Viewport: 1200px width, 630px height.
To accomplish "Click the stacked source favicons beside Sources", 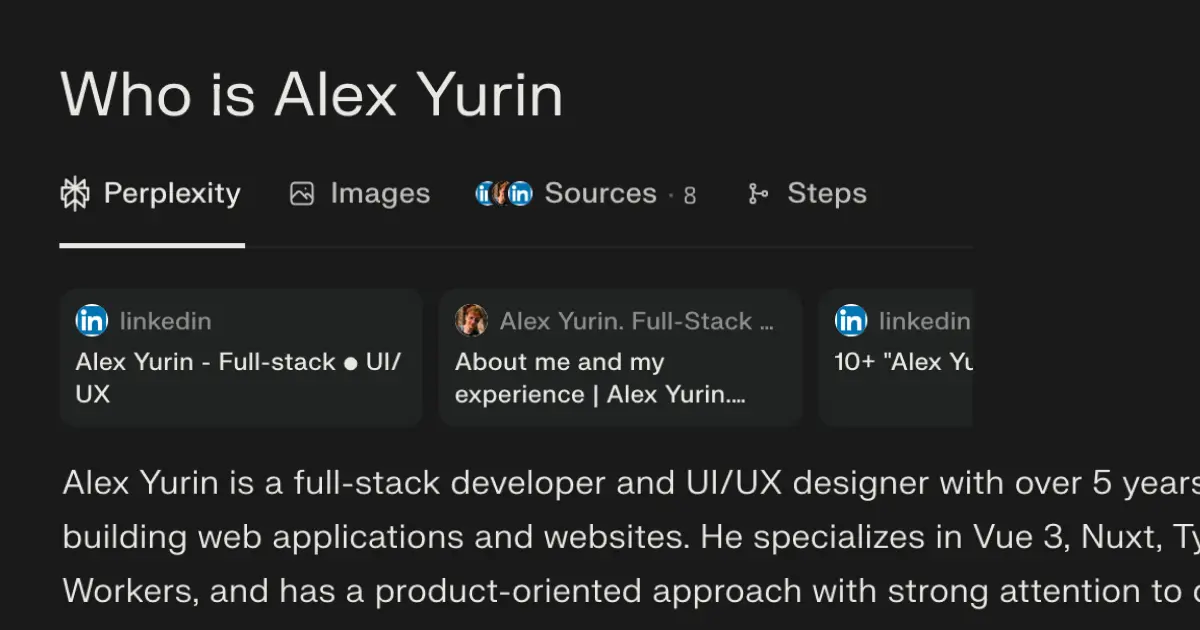I will (x=504, y=194).
